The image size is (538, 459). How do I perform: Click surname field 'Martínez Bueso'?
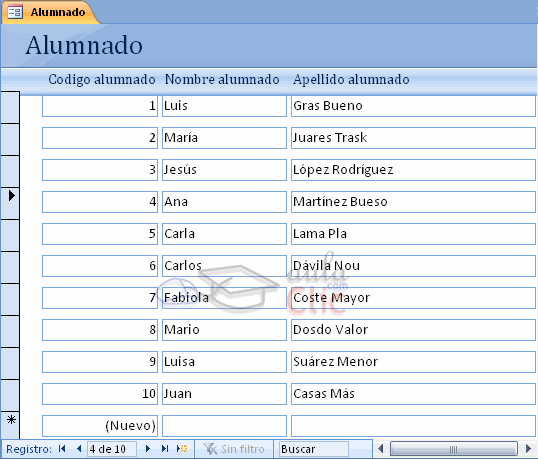pyautogui.click(x=413, y=202)
